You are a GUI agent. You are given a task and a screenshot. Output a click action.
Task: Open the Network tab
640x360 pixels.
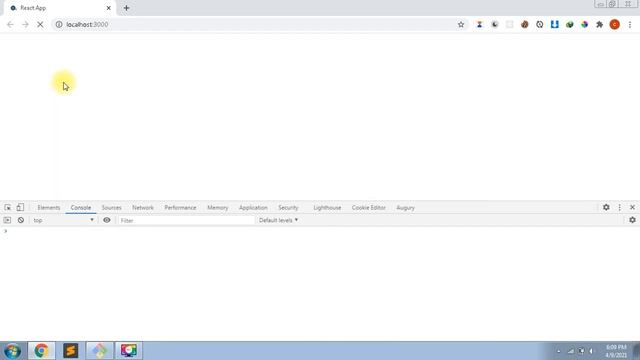(x=143, y=207)
